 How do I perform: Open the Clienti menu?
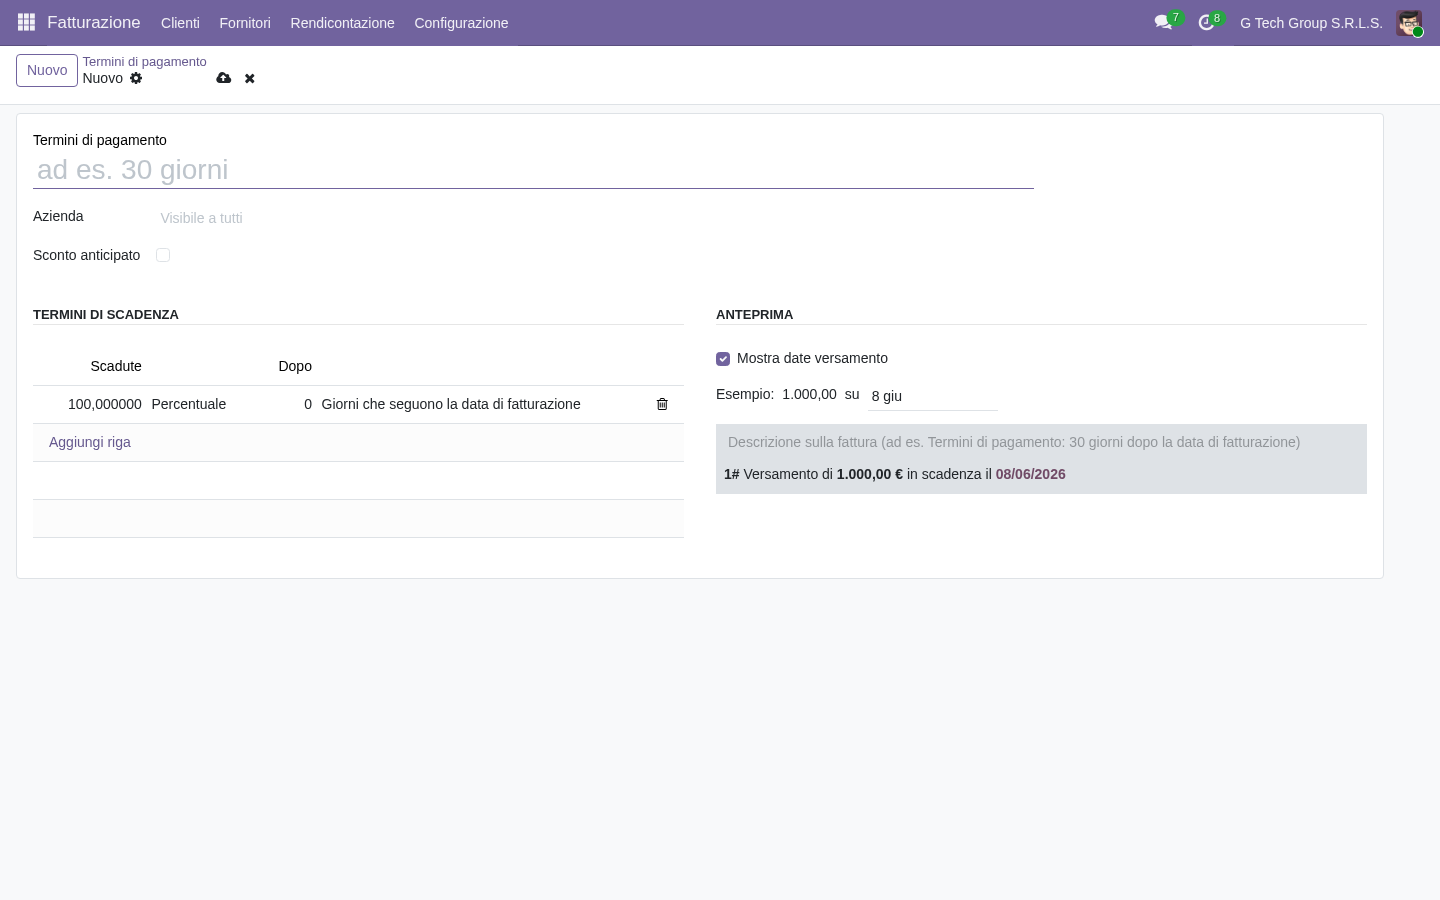pyautogui.click(x=180, y=23)
